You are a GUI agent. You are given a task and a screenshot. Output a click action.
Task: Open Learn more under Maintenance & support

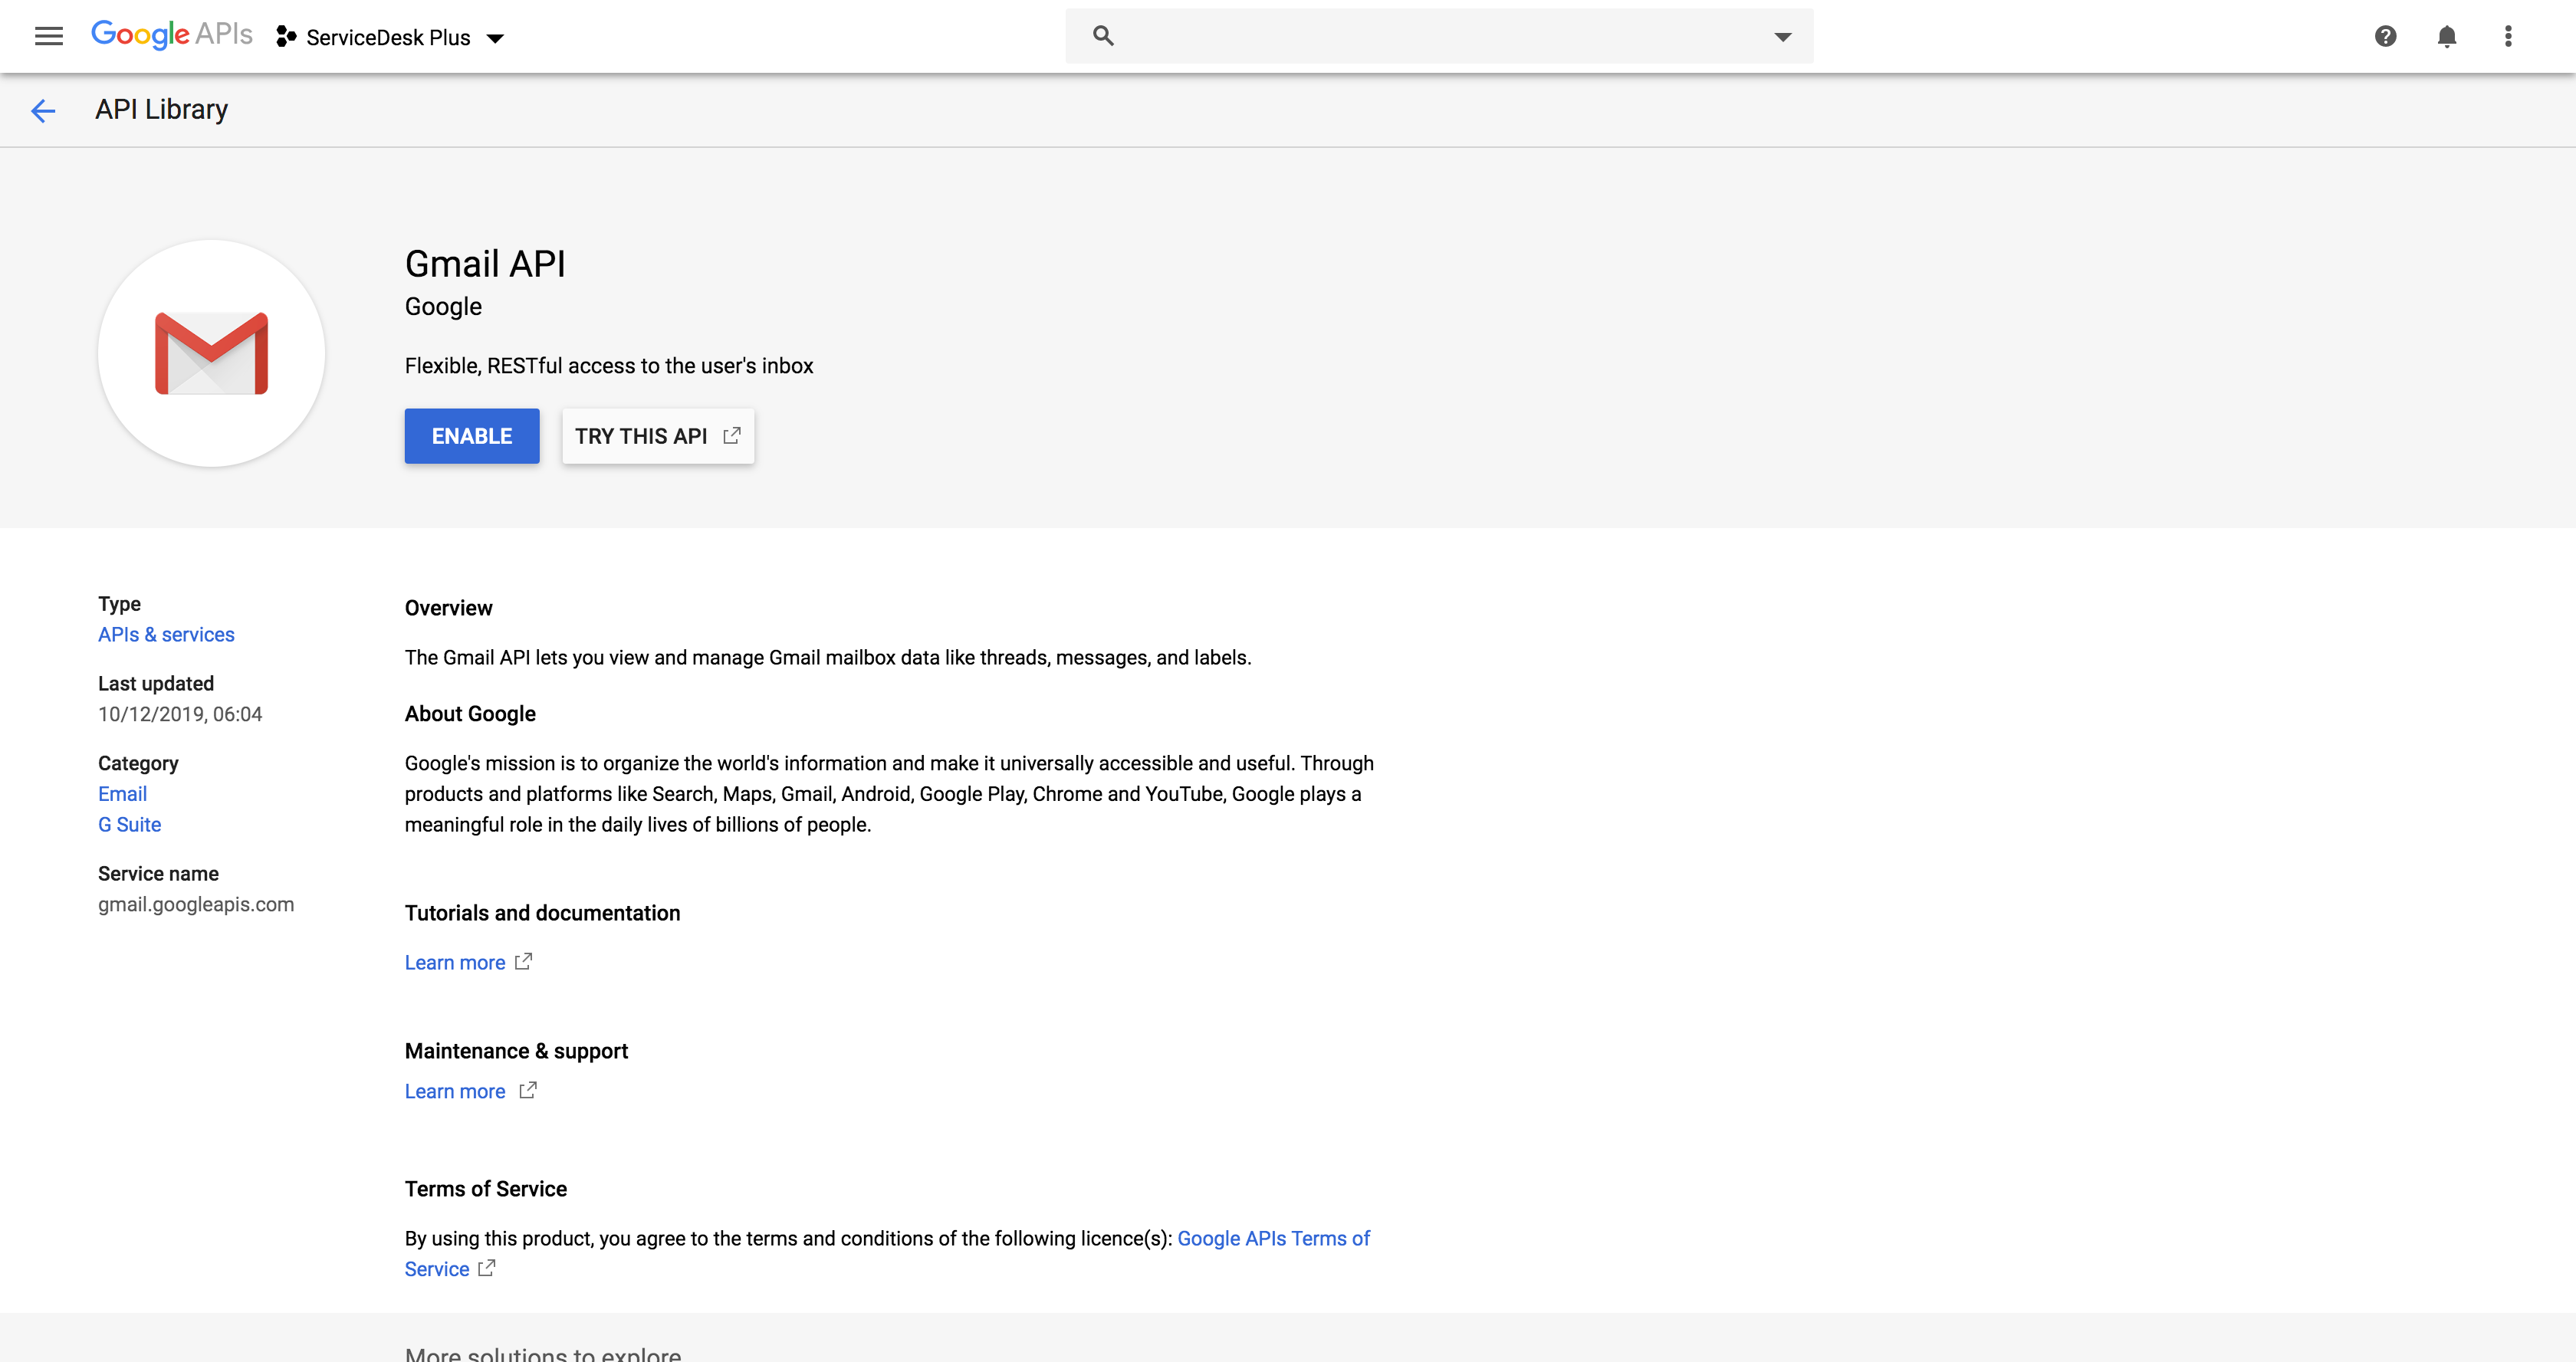click(455, 1092)
